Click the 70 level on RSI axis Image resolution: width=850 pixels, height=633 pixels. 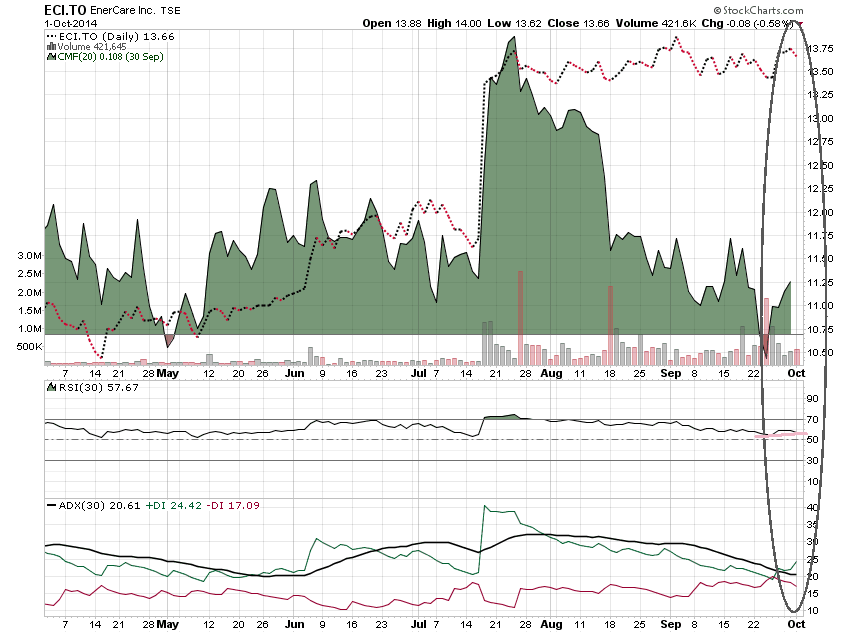point(812,419)
